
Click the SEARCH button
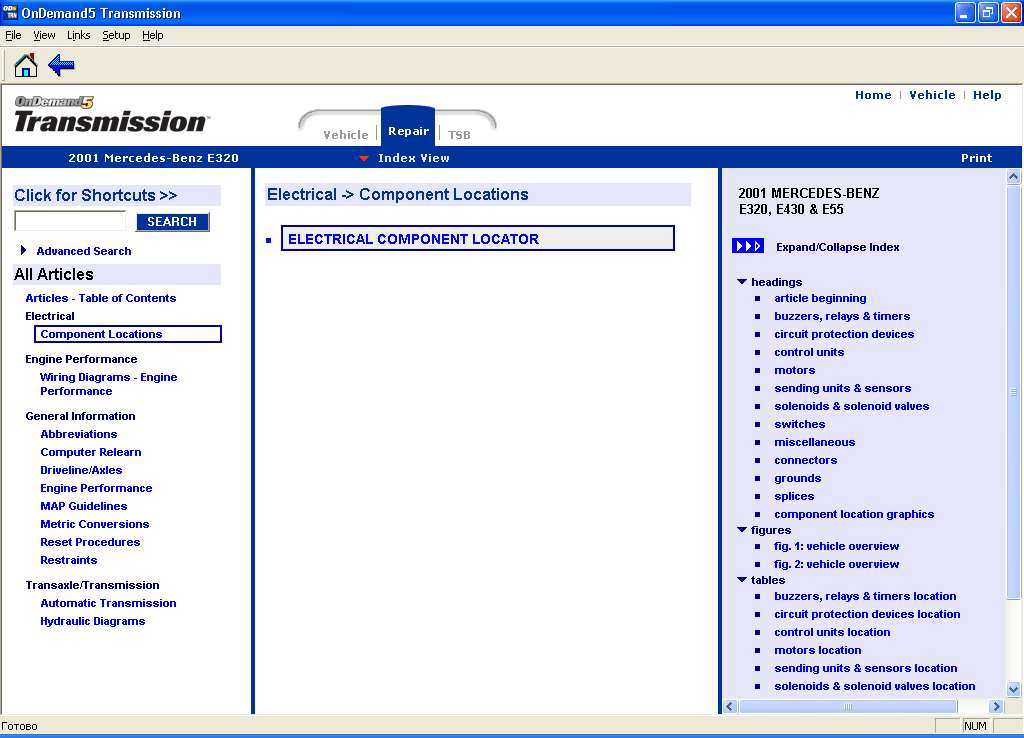(x=172, y=222)
